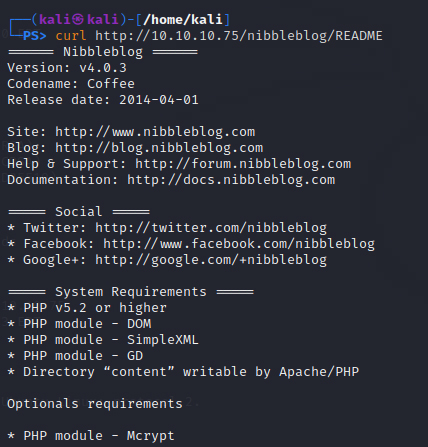Open the blog.nibbleblog.com link
The height and width of the screenshot is (447, 428).
(159, 148)
